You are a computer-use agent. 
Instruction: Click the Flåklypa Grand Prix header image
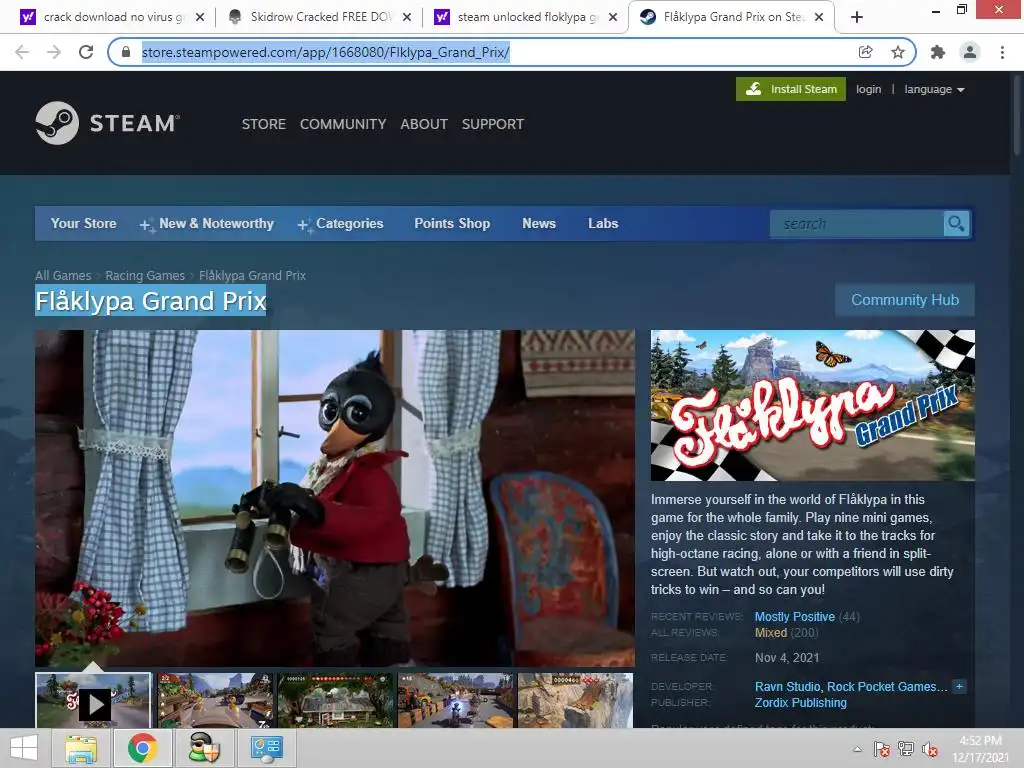[812, 405]
